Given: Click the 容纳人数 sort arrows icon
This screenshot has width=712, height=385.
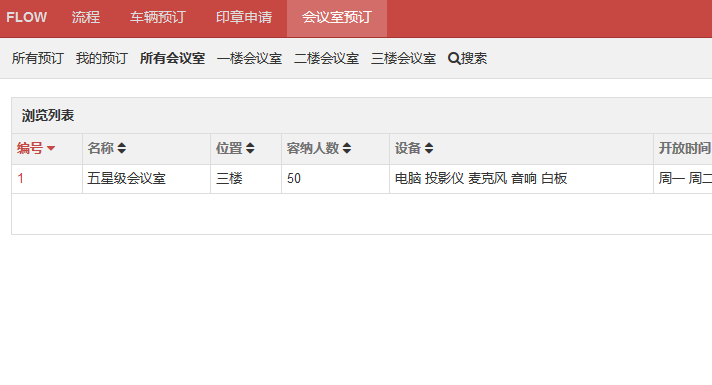Looking at the screenshot, I should point(347,148).
